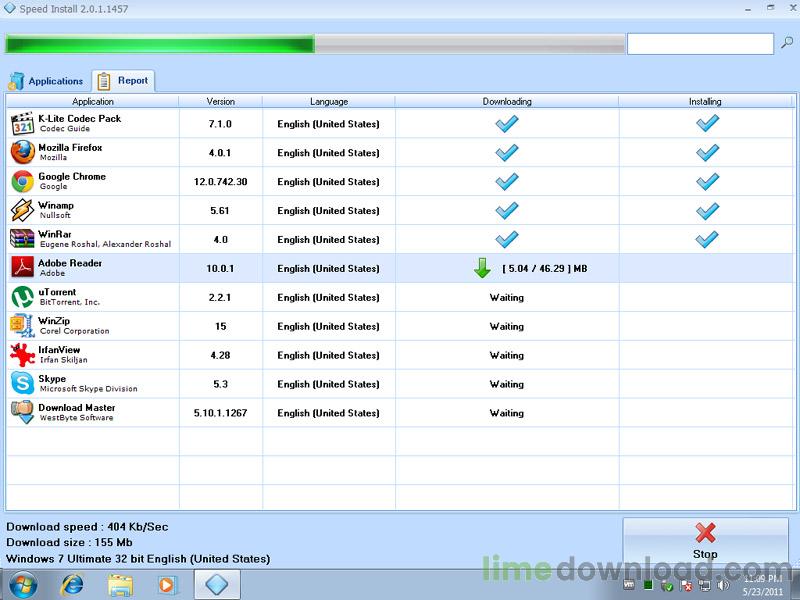Click the WinZip icon
This screenshot has width=800, height=600.
pyautogui.click(x=22, y=326)
